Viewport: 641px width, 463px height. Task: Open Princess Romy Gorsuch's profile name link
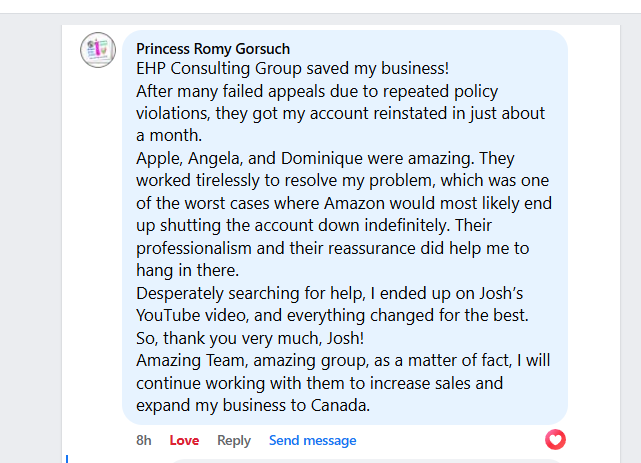[x=212, y=48]
